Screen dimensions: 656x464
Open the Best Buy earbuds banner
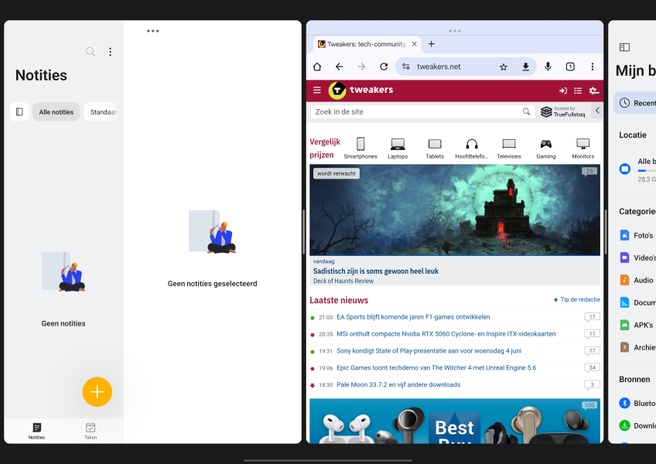(x=455, y=421)
